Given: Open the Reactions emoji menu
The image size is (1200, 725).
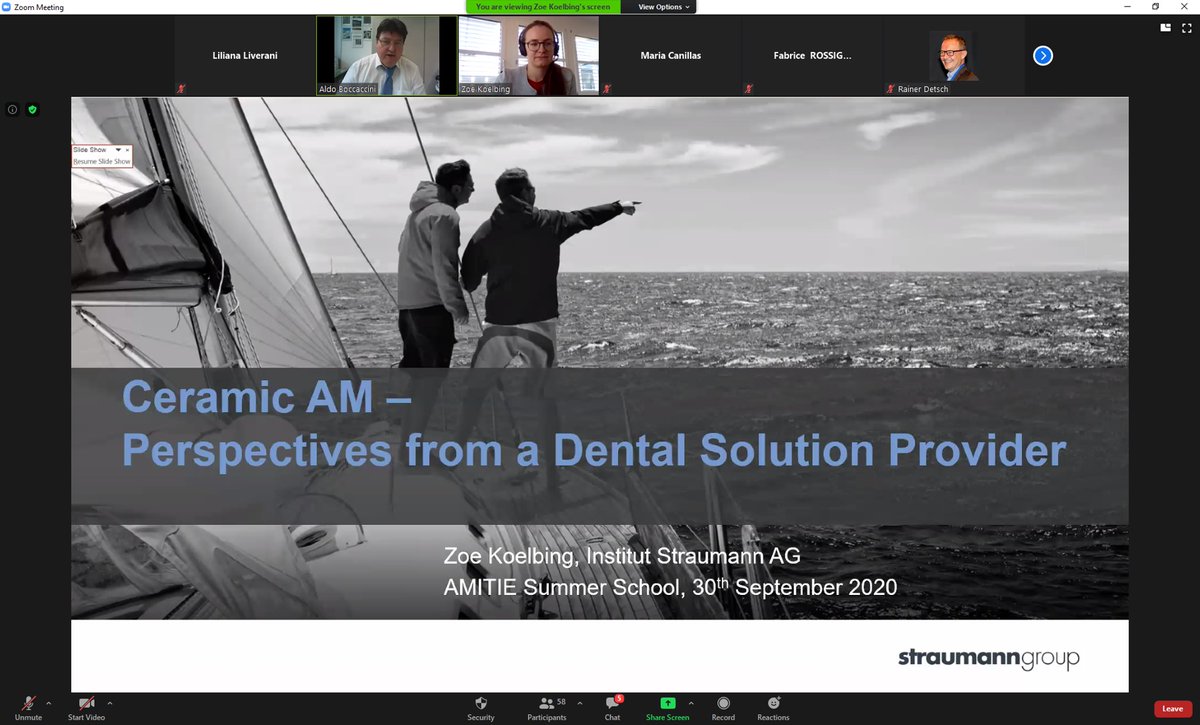Looking at the screenshot, I should click(773, 704).
